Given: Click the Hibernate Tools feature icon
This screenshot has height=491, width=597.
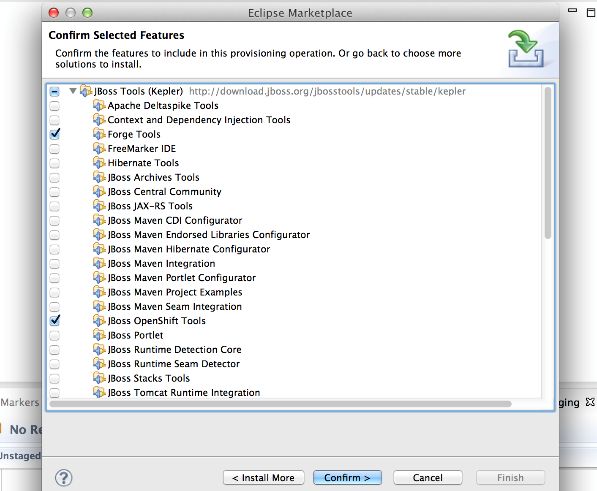Looking at the screenshot, I should click(99, 163).
